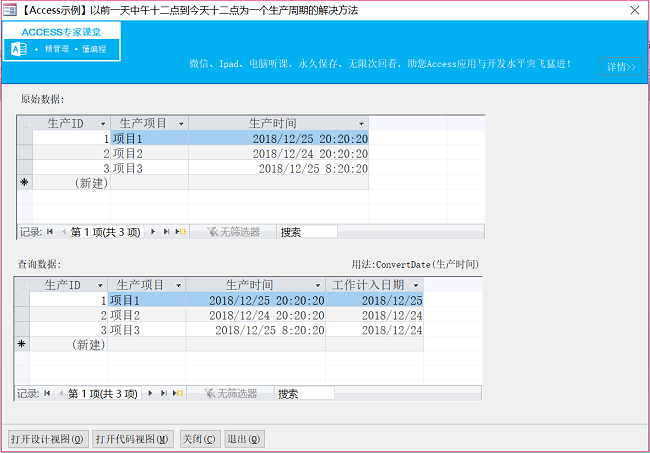The width and height of the screenshot is (650, 453).
Task: Select 工作计入日期 2018/12/24 cell for 项目3
Action: 375,329
